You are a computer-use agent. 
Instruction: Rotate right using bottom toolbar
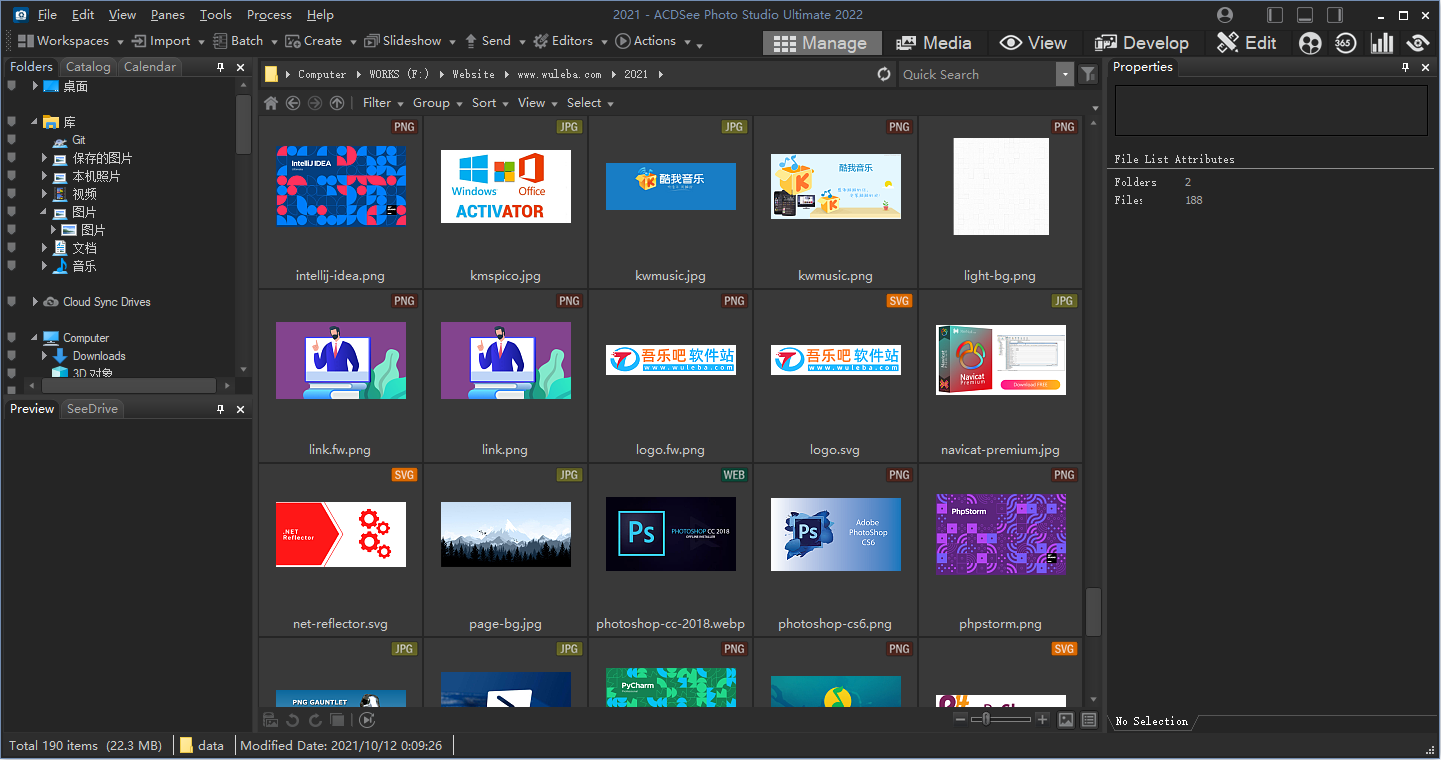tap(315, 720)
